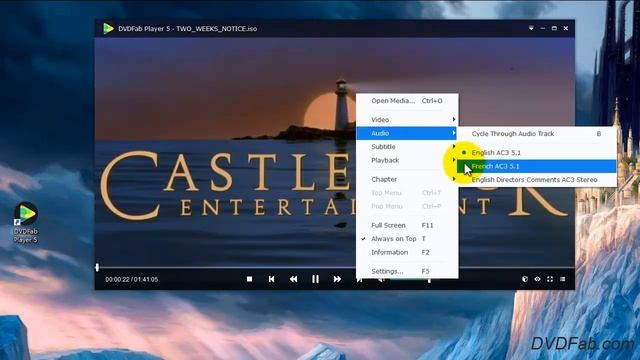
Task: Select English AC3 5.1 audio track
Action: coord(536,153)
